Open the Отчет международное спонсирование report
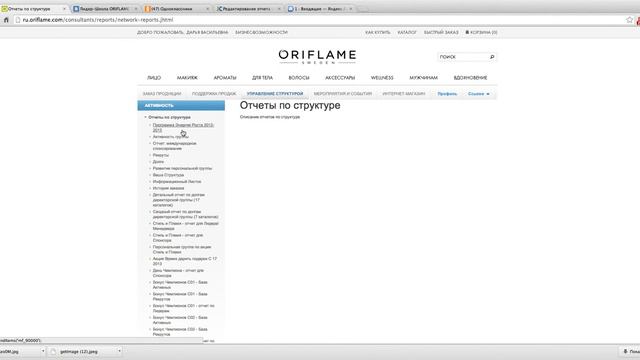 point(174,146)
